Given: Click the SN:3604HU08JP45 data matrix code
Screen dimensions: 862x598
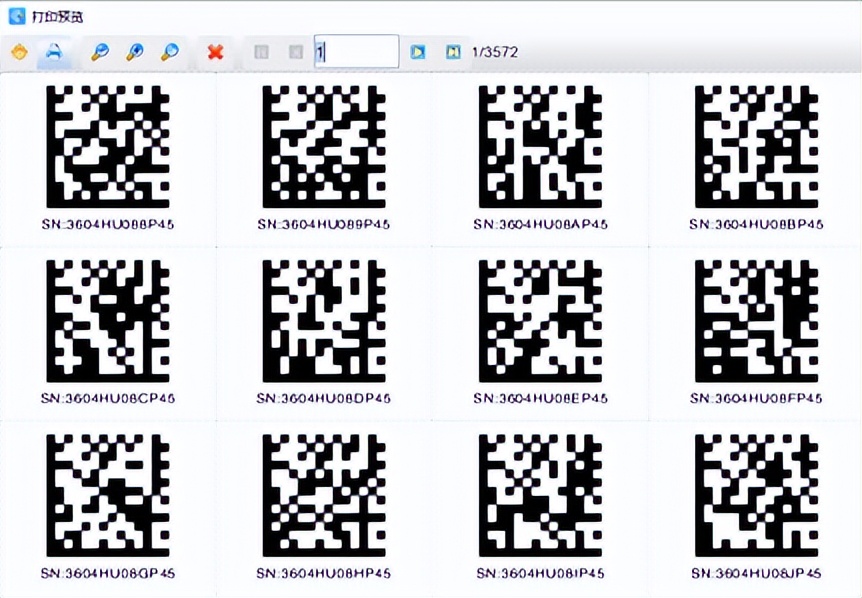Looking at the screenshot, I should click(x=756, y=495).
